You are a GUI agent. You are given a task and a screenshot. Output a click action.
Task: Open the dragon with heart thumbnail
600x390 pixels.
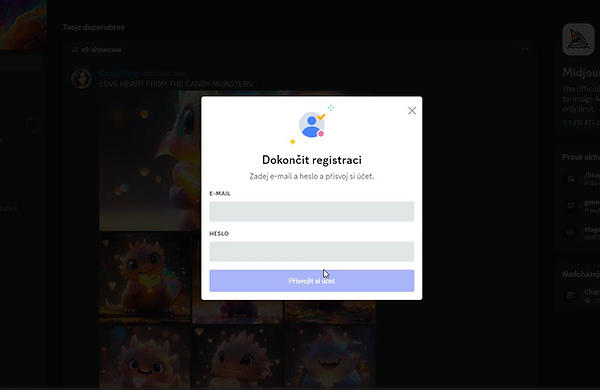pos(145,278)
